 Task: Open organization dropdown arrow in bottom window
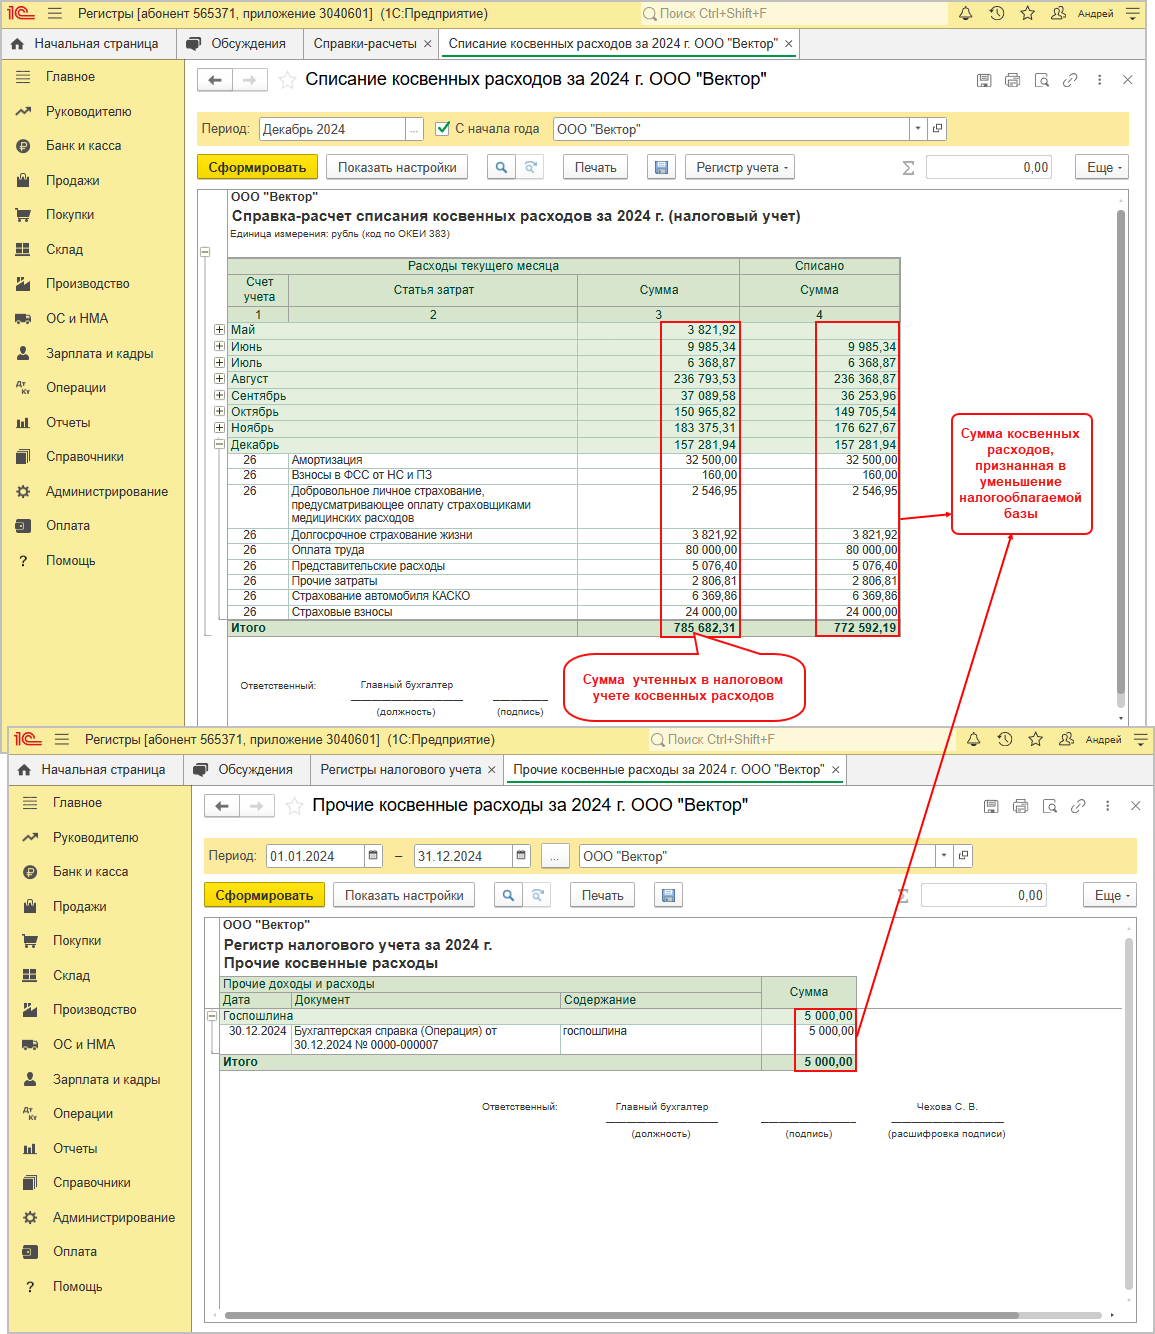944,856
